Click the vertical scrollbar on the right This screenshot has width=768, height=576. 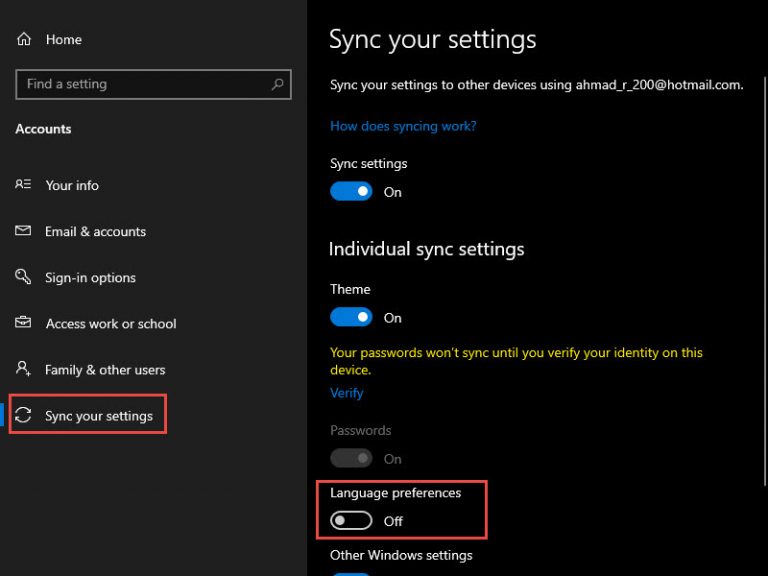pyautogui.click(x=765, y=281)
